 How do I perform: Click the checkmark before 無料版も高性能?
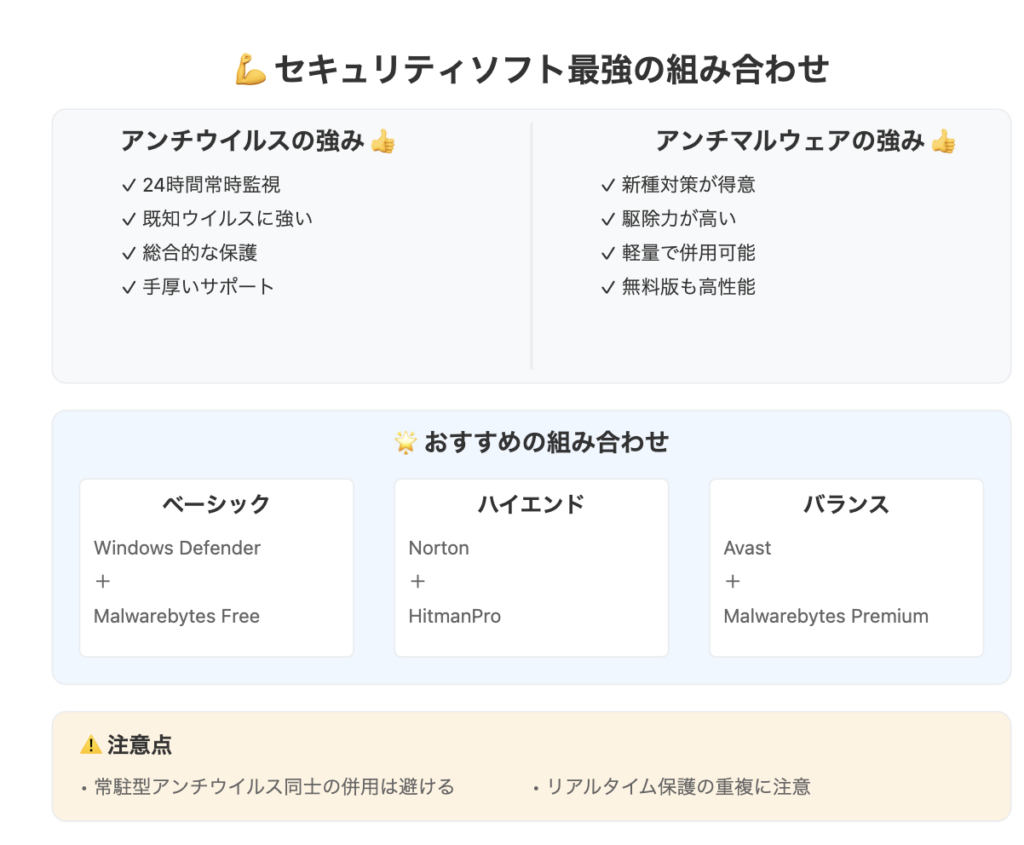(x=608, y=287)
